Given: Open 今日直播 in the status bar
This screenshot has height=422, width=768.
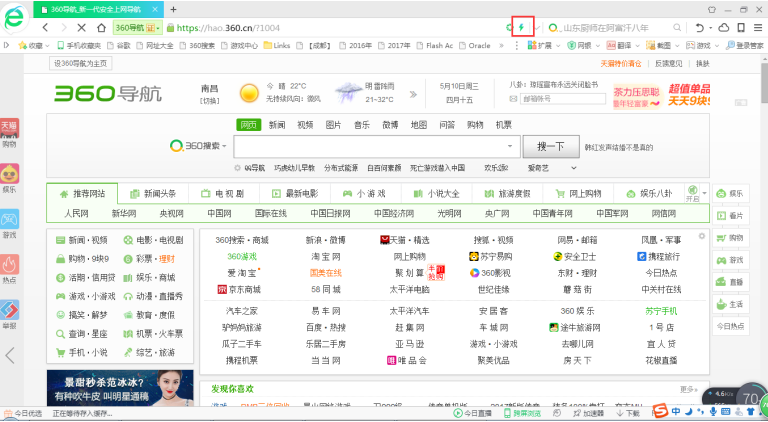Looking at the screenshot, I should 473,412.
